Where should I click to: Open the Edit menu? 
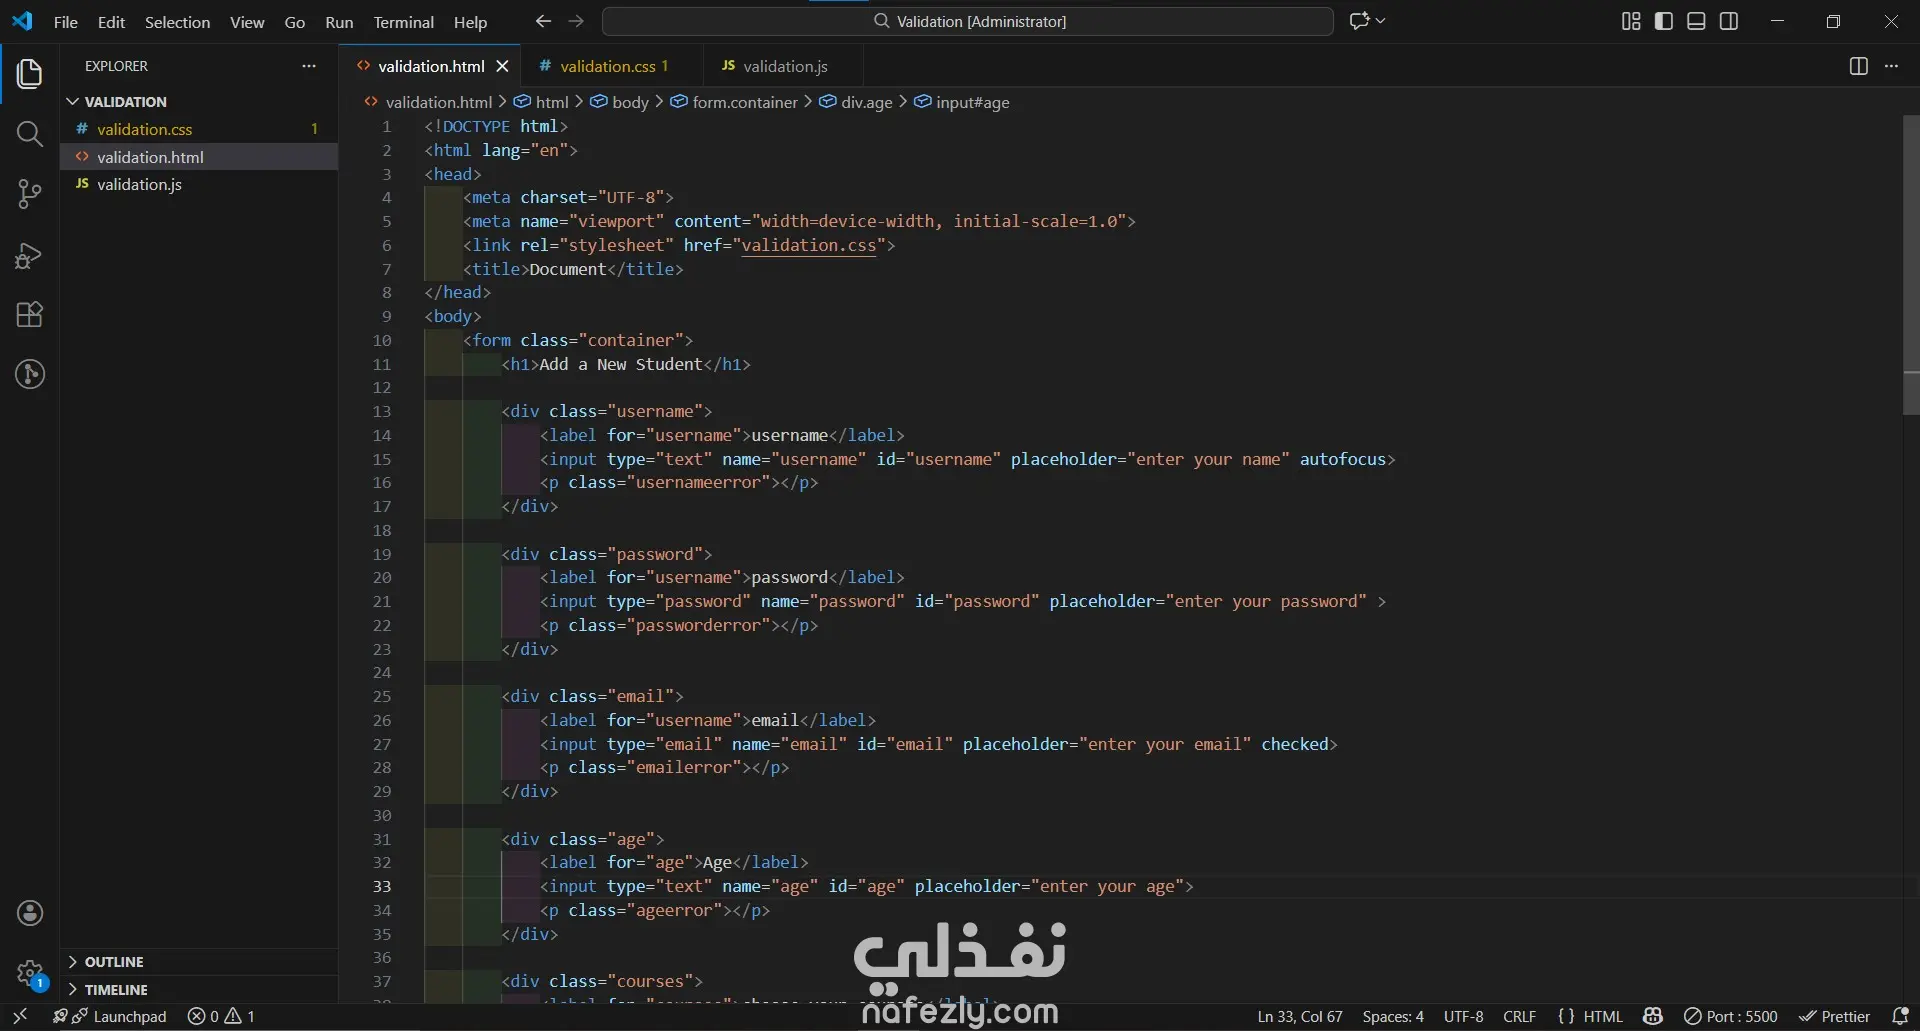pos(111,21)
